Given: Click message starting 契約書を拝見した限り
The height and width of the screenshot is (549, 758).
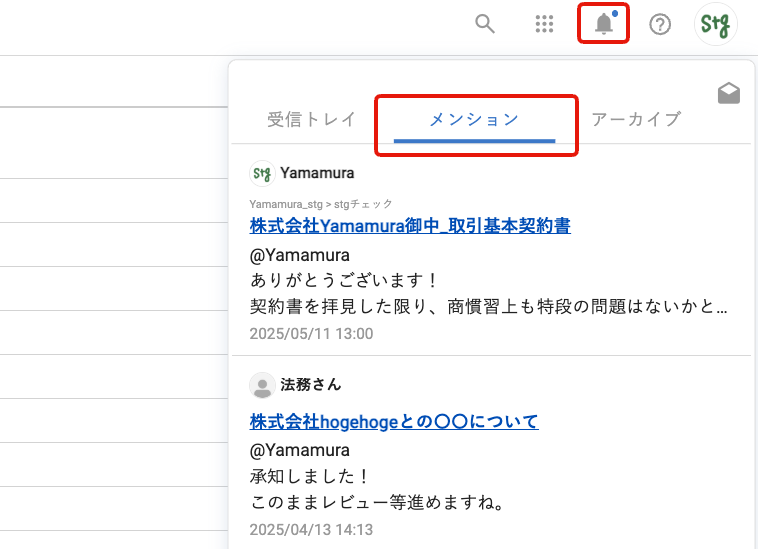Looking at the screenshot, I should (489, 306).
